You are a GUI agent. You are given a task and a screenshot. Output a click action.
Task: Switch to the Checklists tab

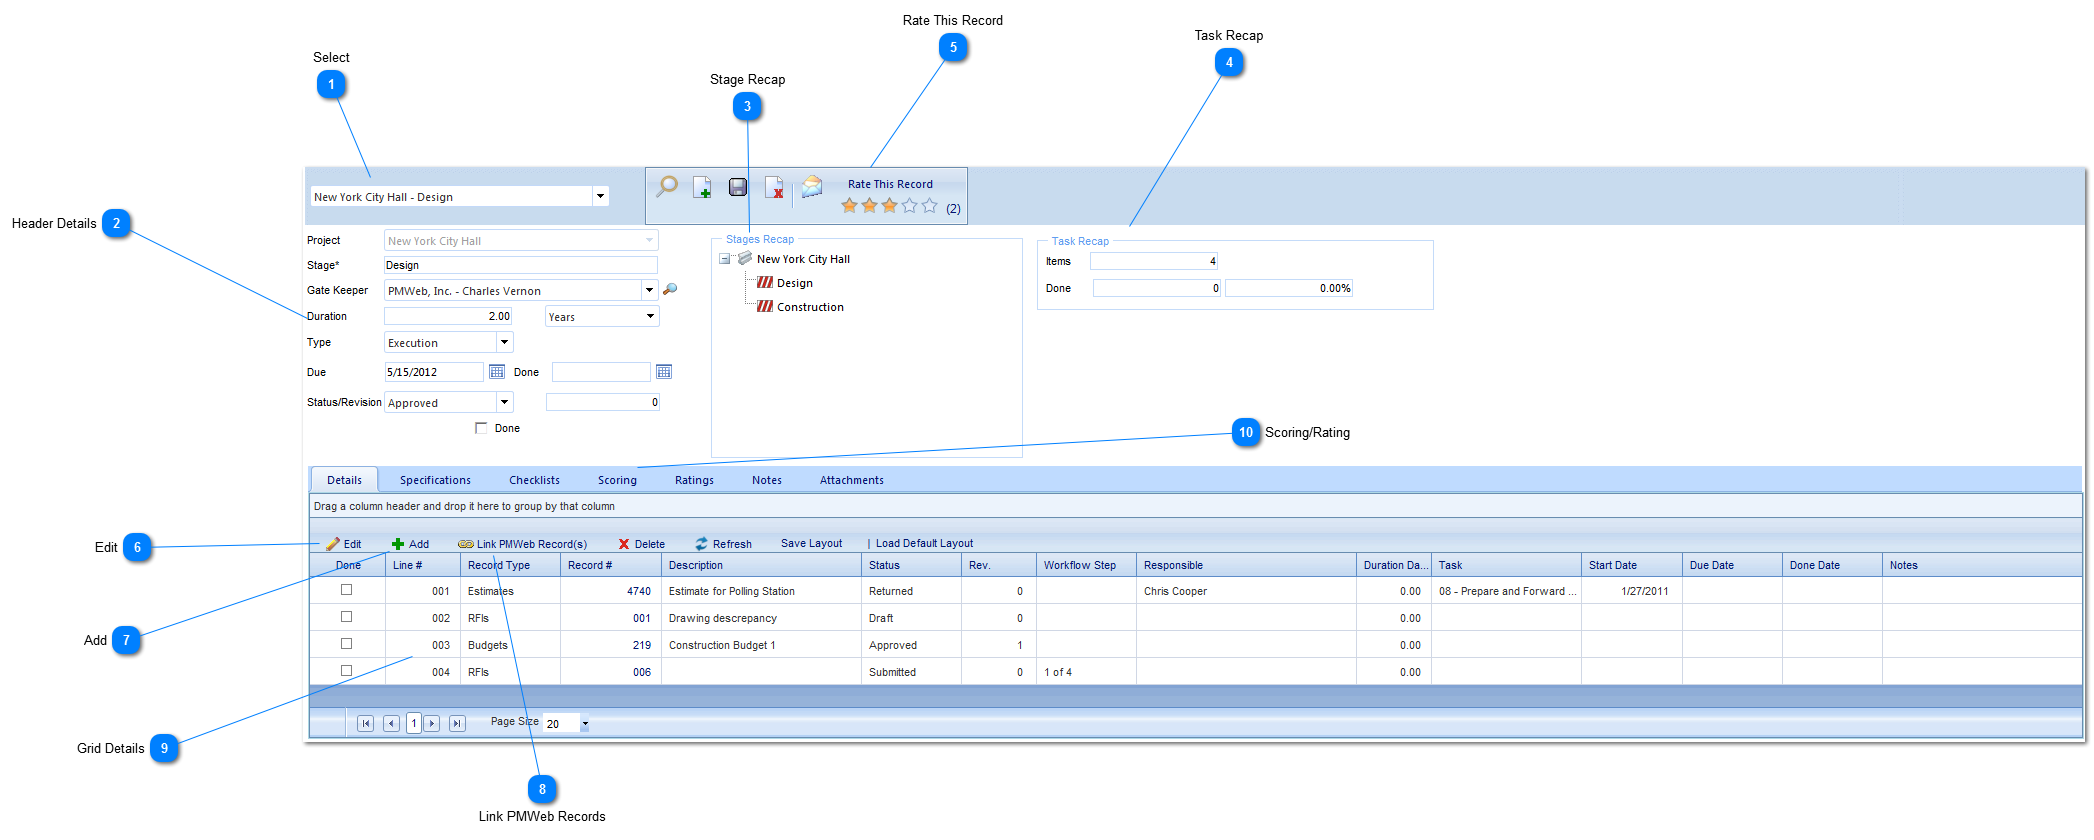pos(534,480)
